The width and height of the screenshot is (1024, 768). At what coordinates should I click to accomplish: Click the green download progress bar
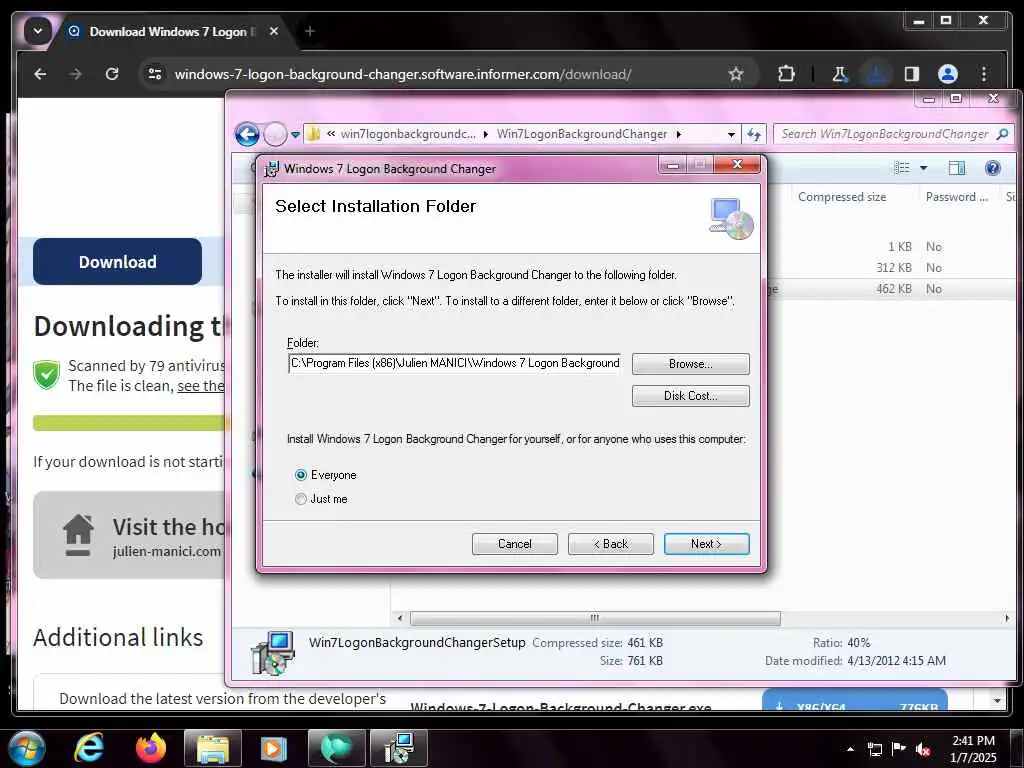pos(129,423)
